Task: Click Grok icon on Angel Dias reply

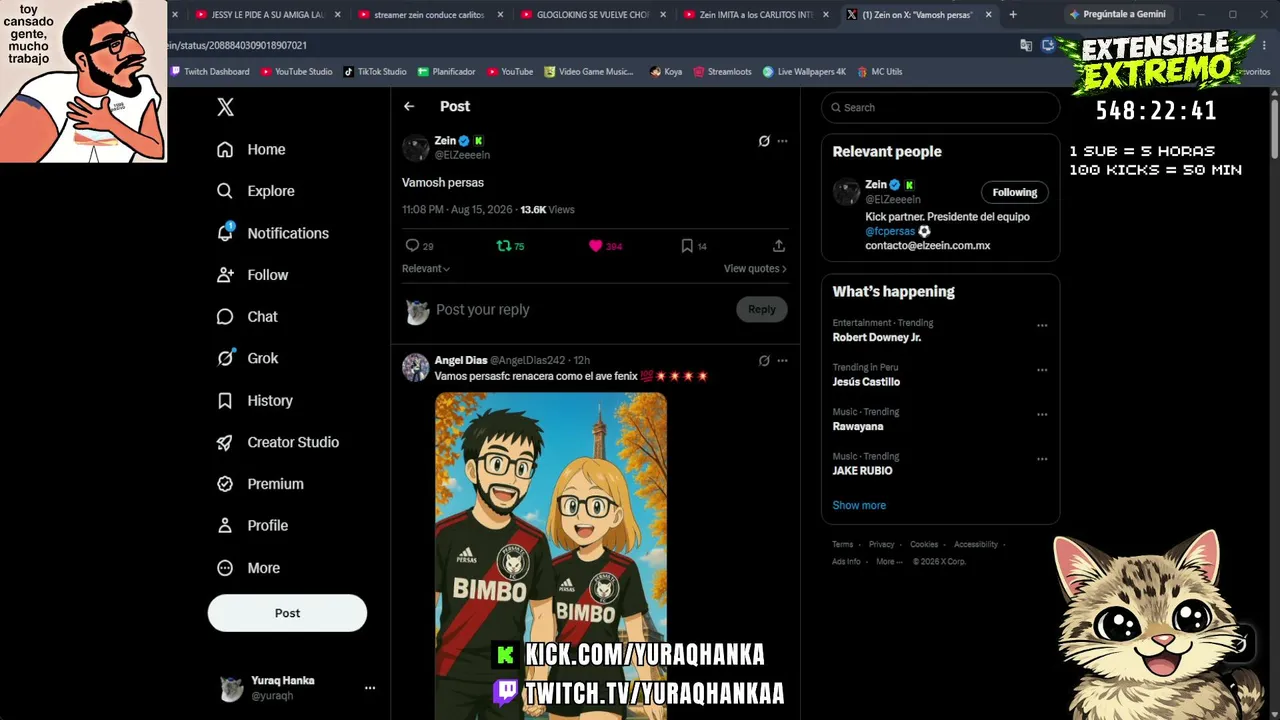Action: click(x=764, y=360)
